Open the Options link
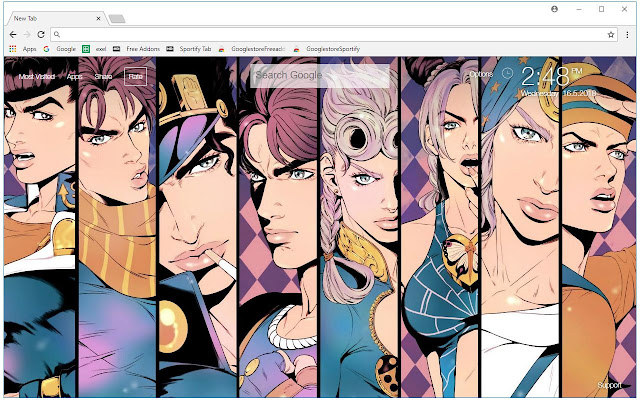640x400 pixels. 481,74
